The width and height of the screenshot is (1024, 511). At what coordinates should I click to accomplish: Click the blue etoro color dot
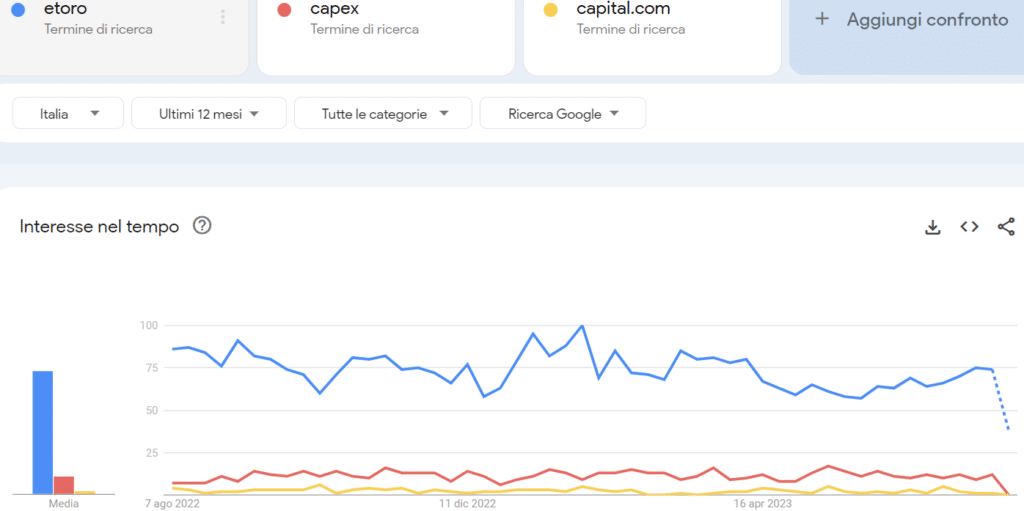click(x=18, y=10)
